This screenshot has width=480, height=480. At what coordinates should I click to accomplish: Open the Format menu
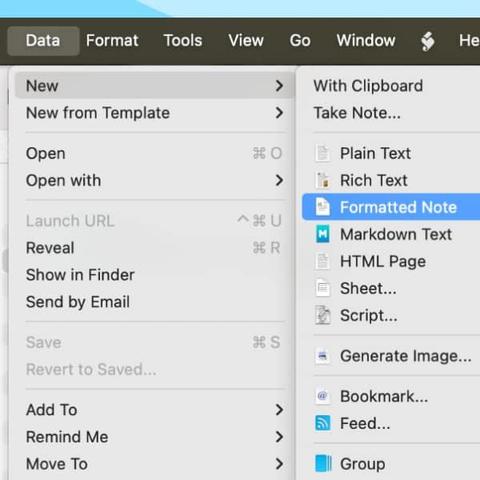[x=112, y=41]
